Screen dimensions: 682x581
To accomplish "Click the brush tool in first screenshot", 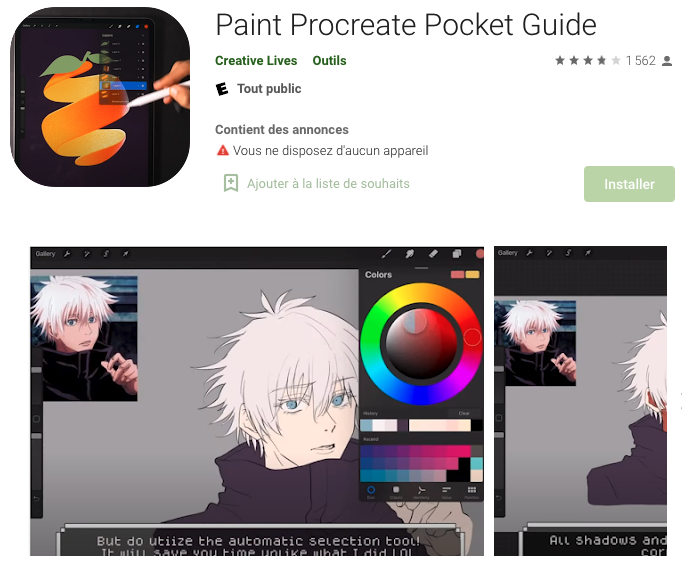I will click(x=386, y=254).
